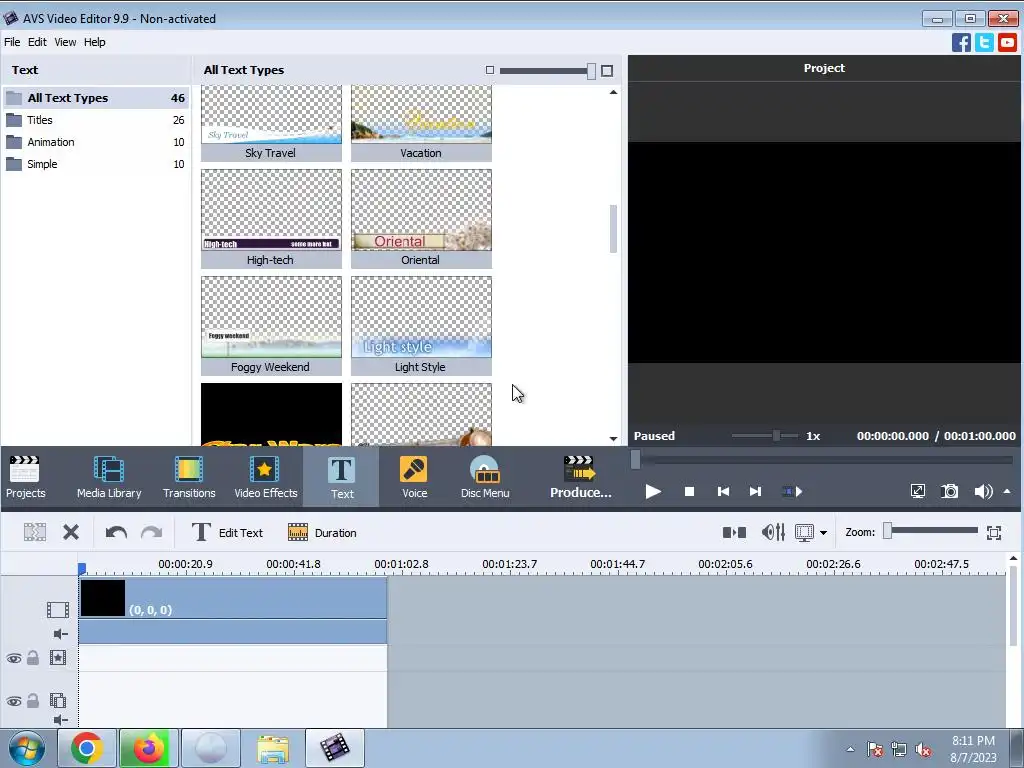Open Windows Start menu
The width and height of the screenshot is (1024, 768).
point(27,748)
